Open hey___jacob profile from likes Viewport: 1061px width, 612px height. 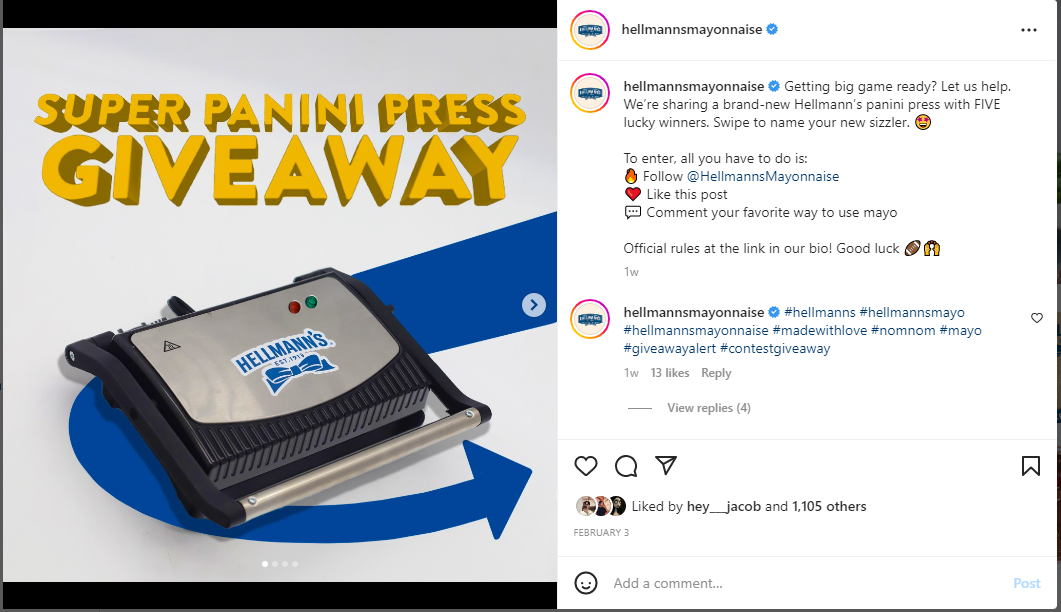(x=723, y=506)
